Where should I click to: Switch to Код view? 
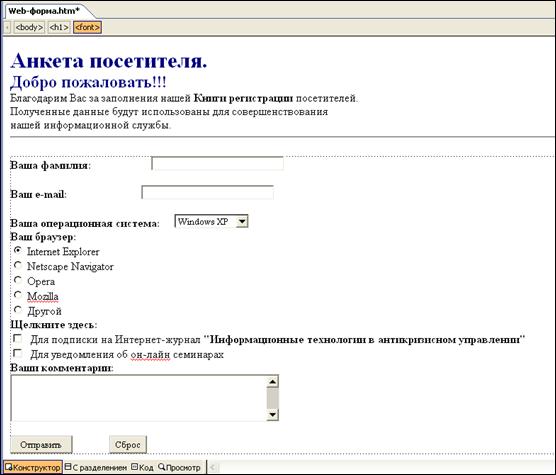pyautogui.click(x=142, y=468)
